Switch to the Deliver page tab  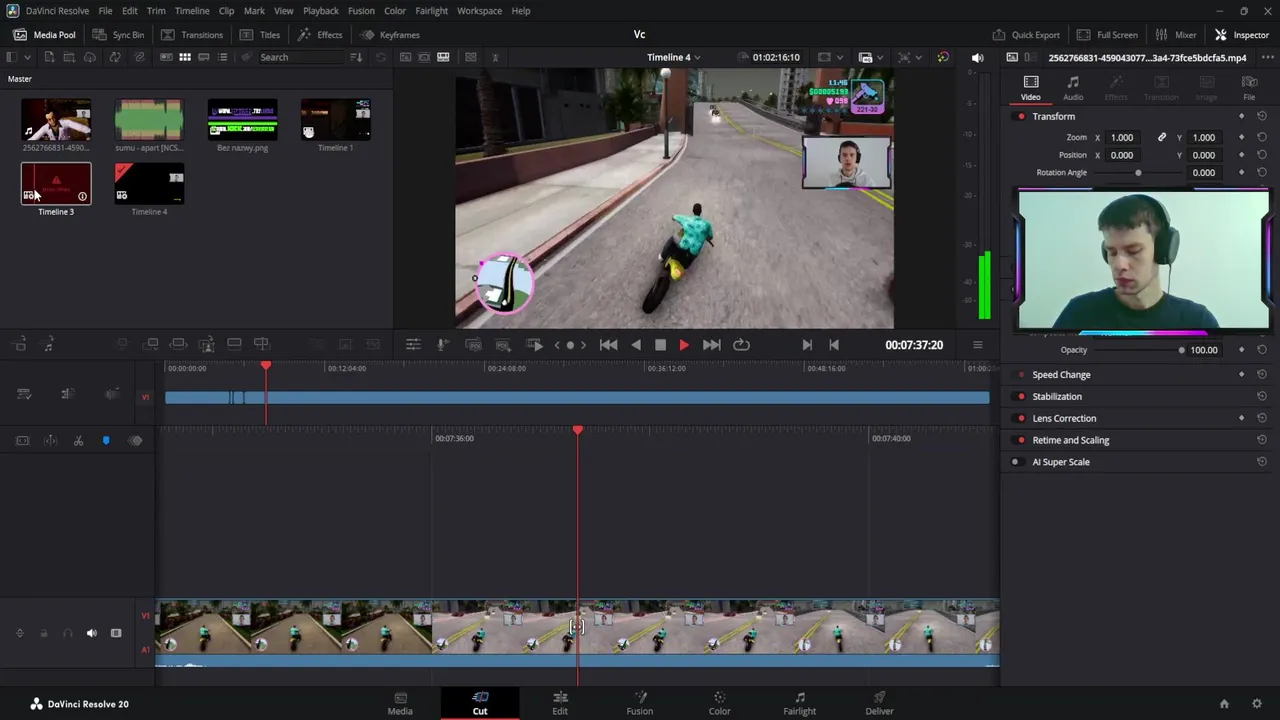pos(880,703)
